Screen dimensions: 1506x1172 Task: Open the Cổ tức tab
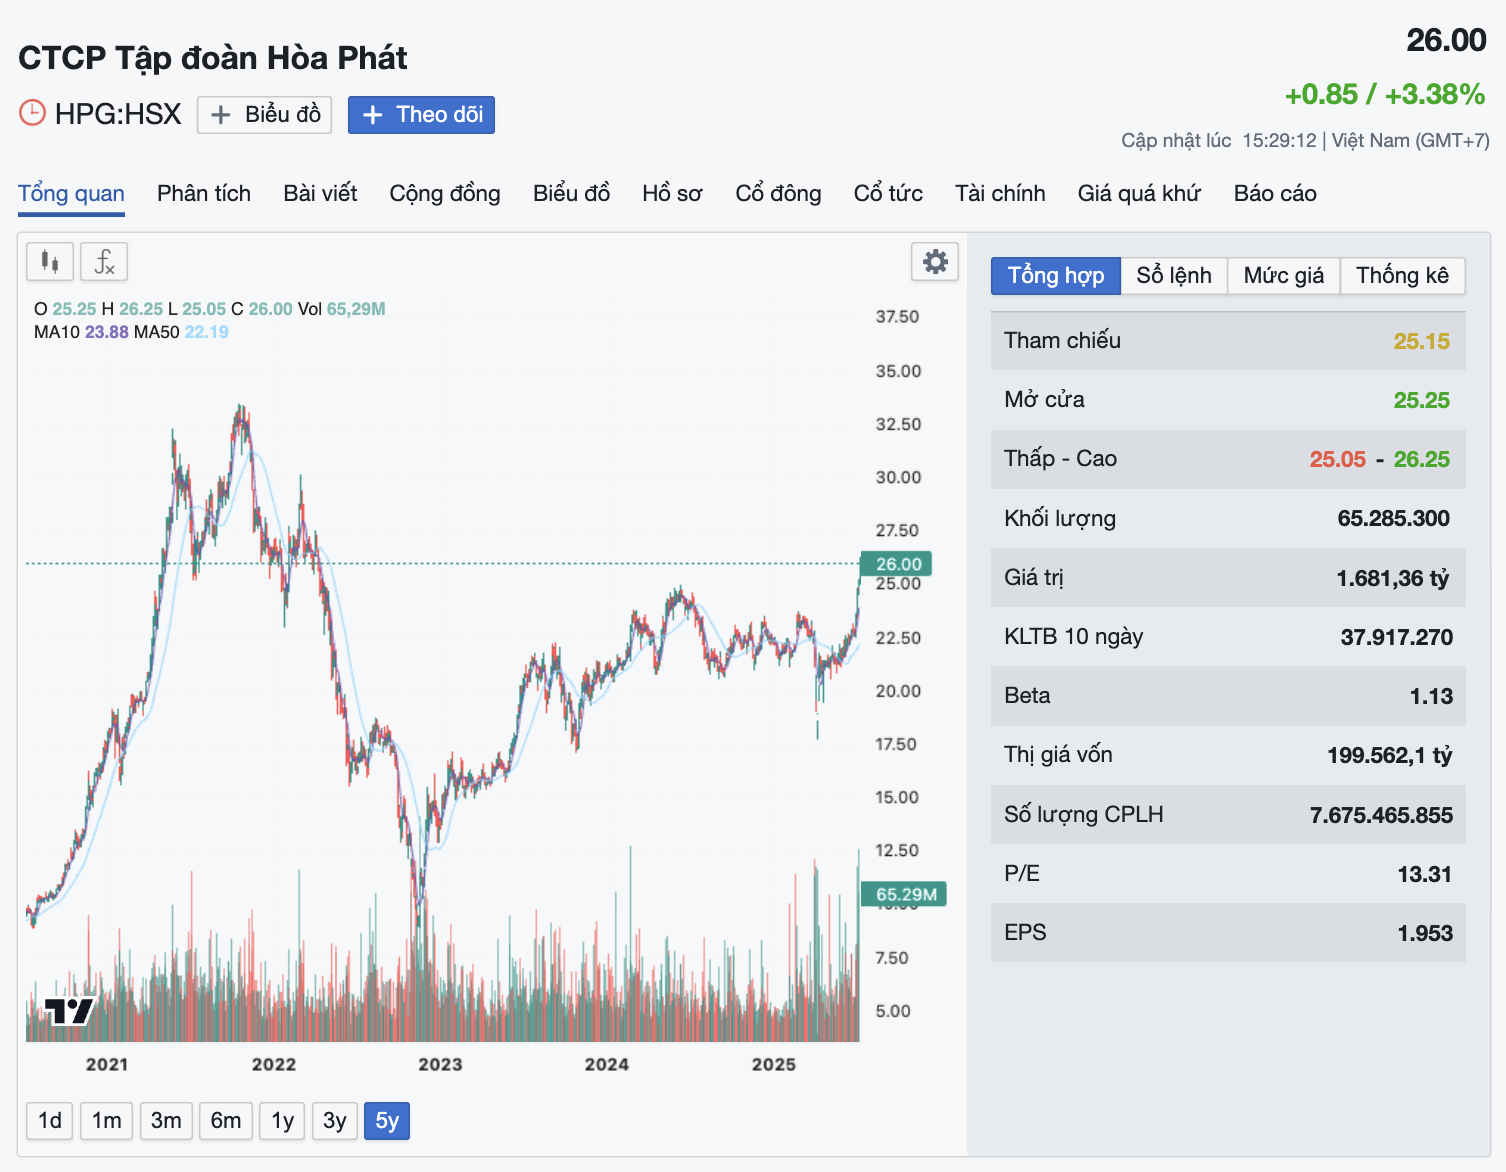pyautogui.click(x=888, y=193)
